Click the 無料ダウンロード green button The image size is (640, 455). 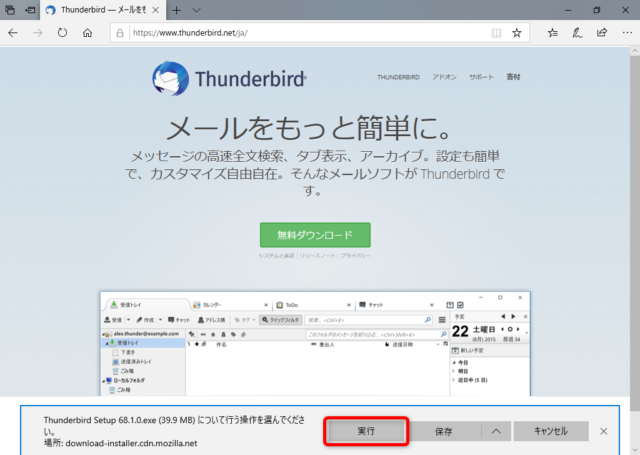point(315,235)
